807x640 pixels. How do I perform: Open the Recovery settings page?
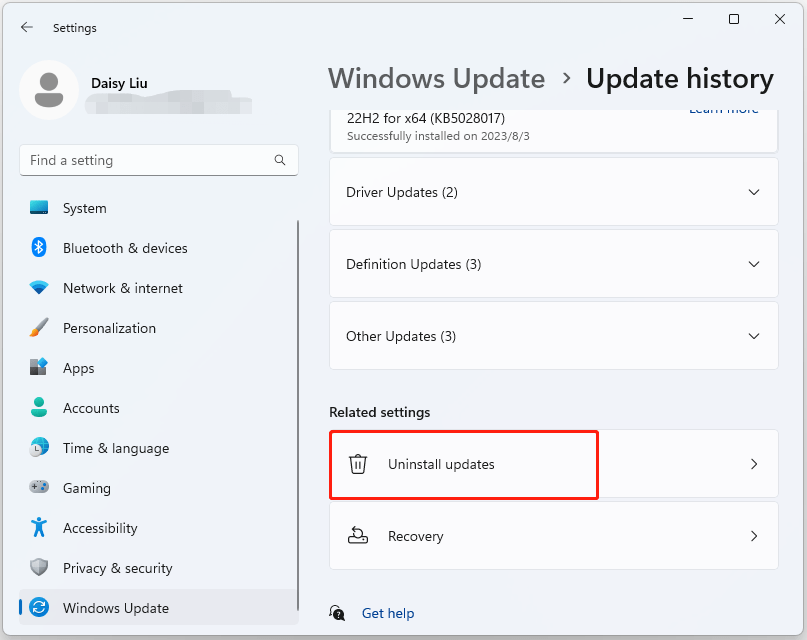tap(553, 536)
